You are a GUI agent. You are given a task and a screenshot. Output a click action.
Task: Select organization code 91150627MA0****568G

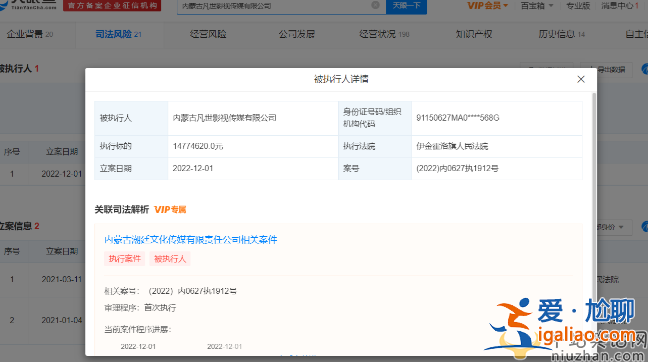click(x=457, y=118)
